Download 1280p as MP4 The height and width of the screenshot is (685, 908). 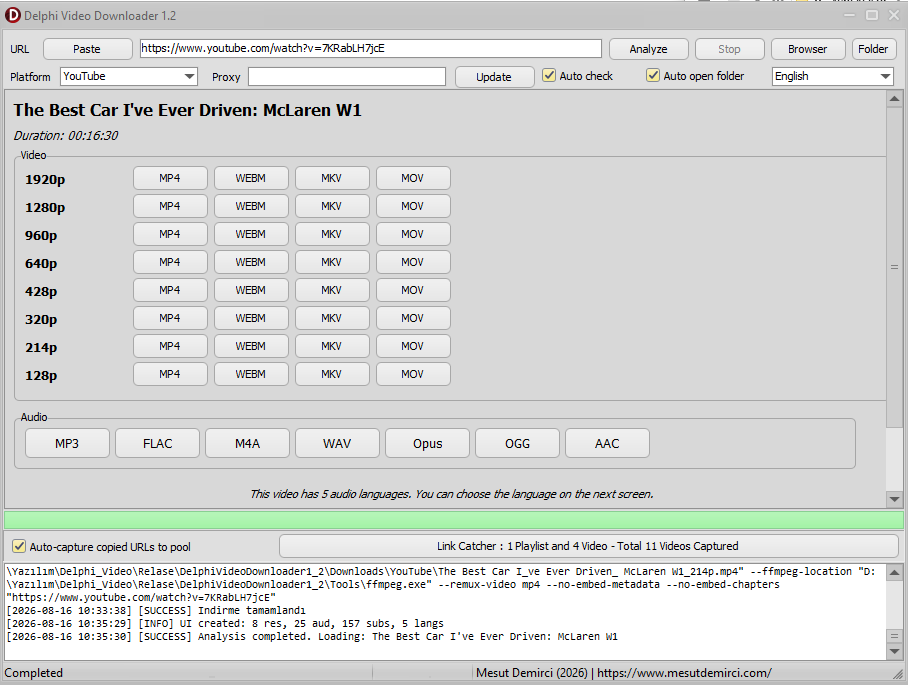point(170,206)
